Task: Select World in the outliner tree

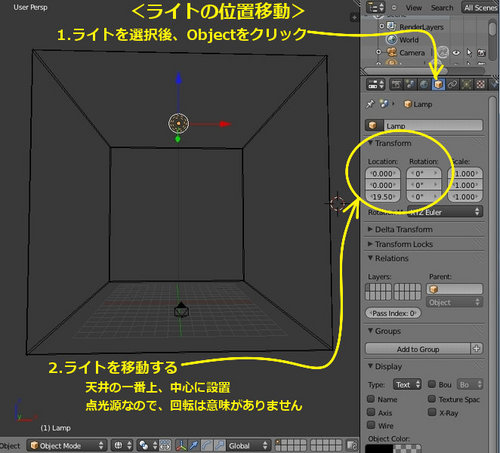Action: [x=409, y=40]
